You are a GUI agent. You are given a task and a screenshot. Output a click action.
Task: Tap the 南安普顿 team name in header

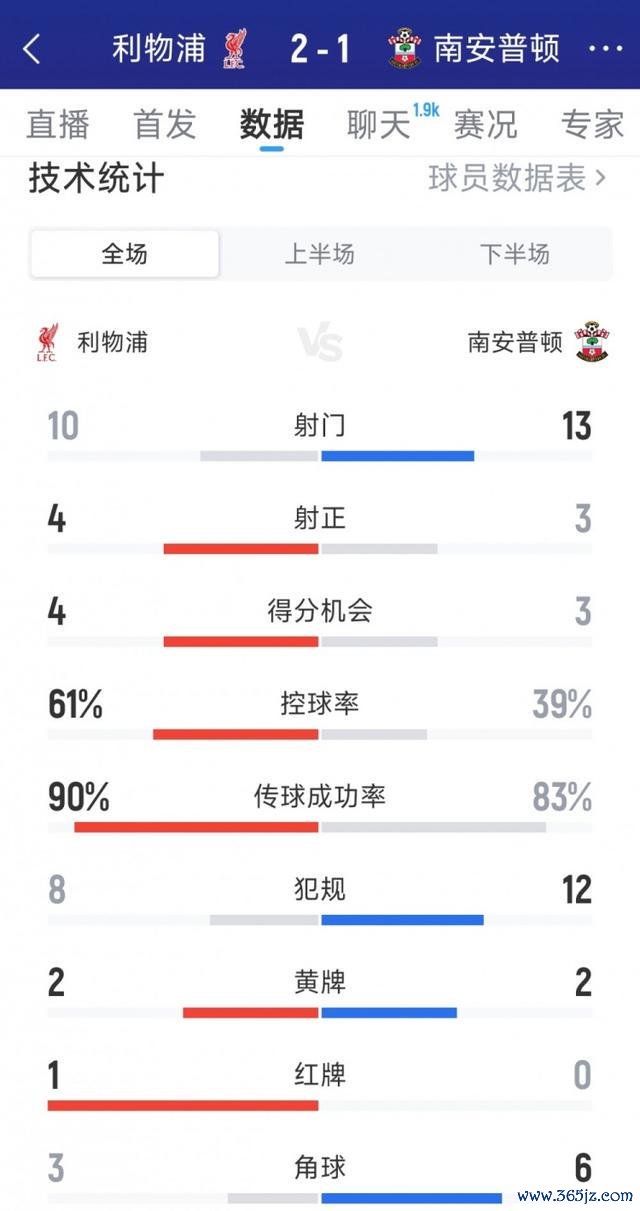(x=496, y=48)
